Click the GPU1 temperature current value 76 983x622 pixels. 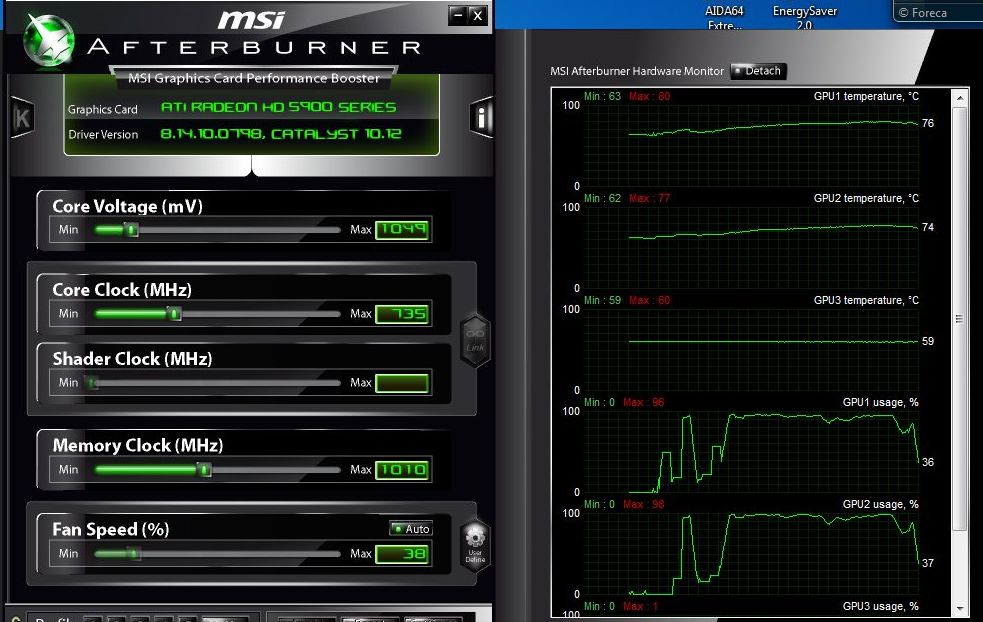928,123
